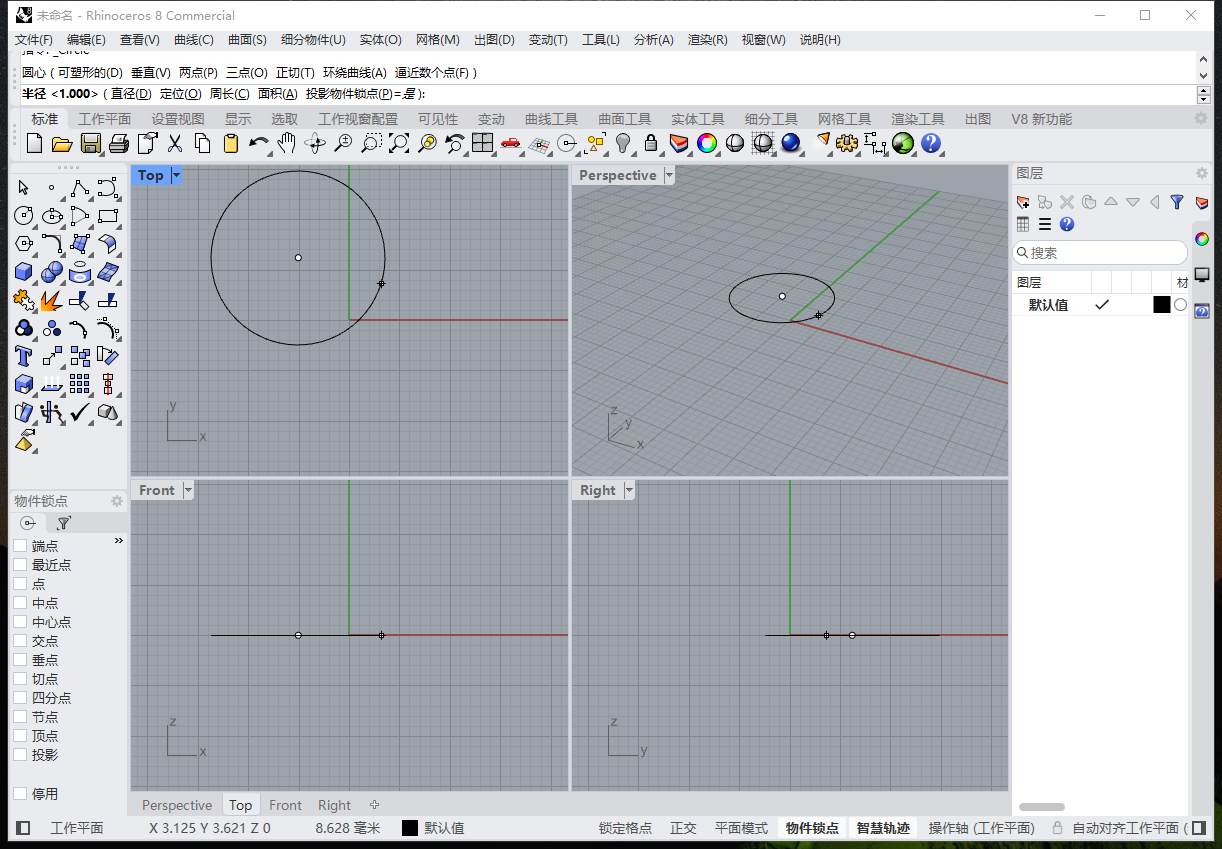Select the rectangle tool in the sidebar

(108, 216)
